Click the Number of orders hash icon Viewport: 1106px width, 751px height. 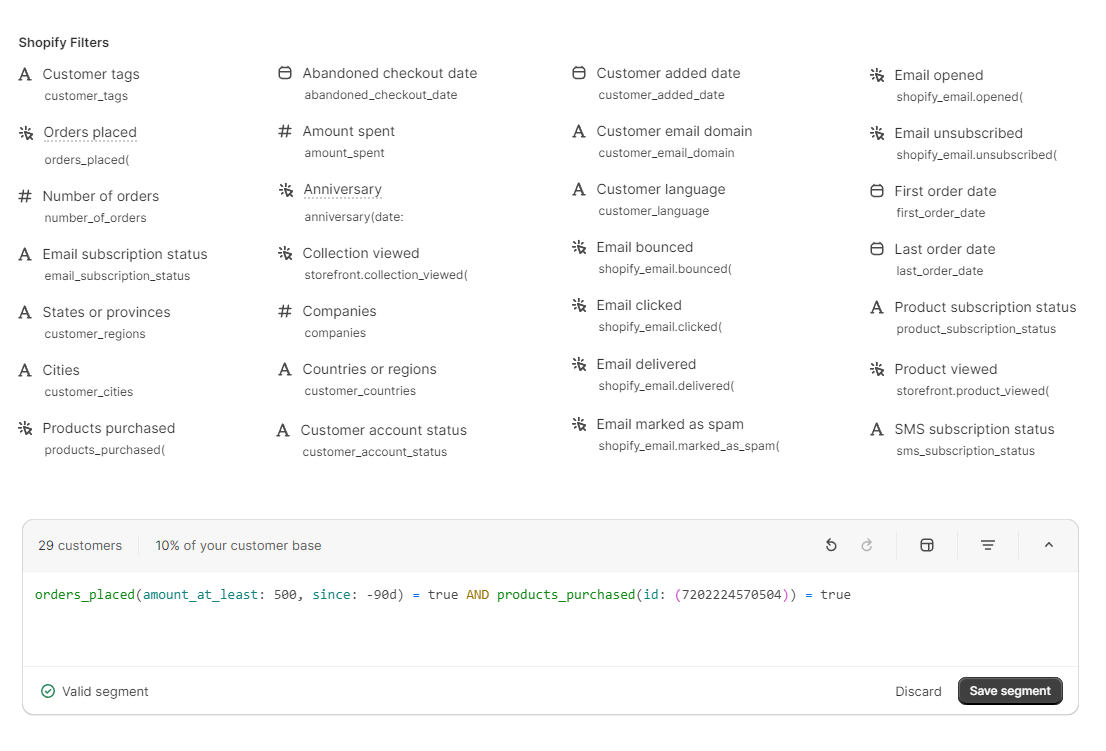25,196
